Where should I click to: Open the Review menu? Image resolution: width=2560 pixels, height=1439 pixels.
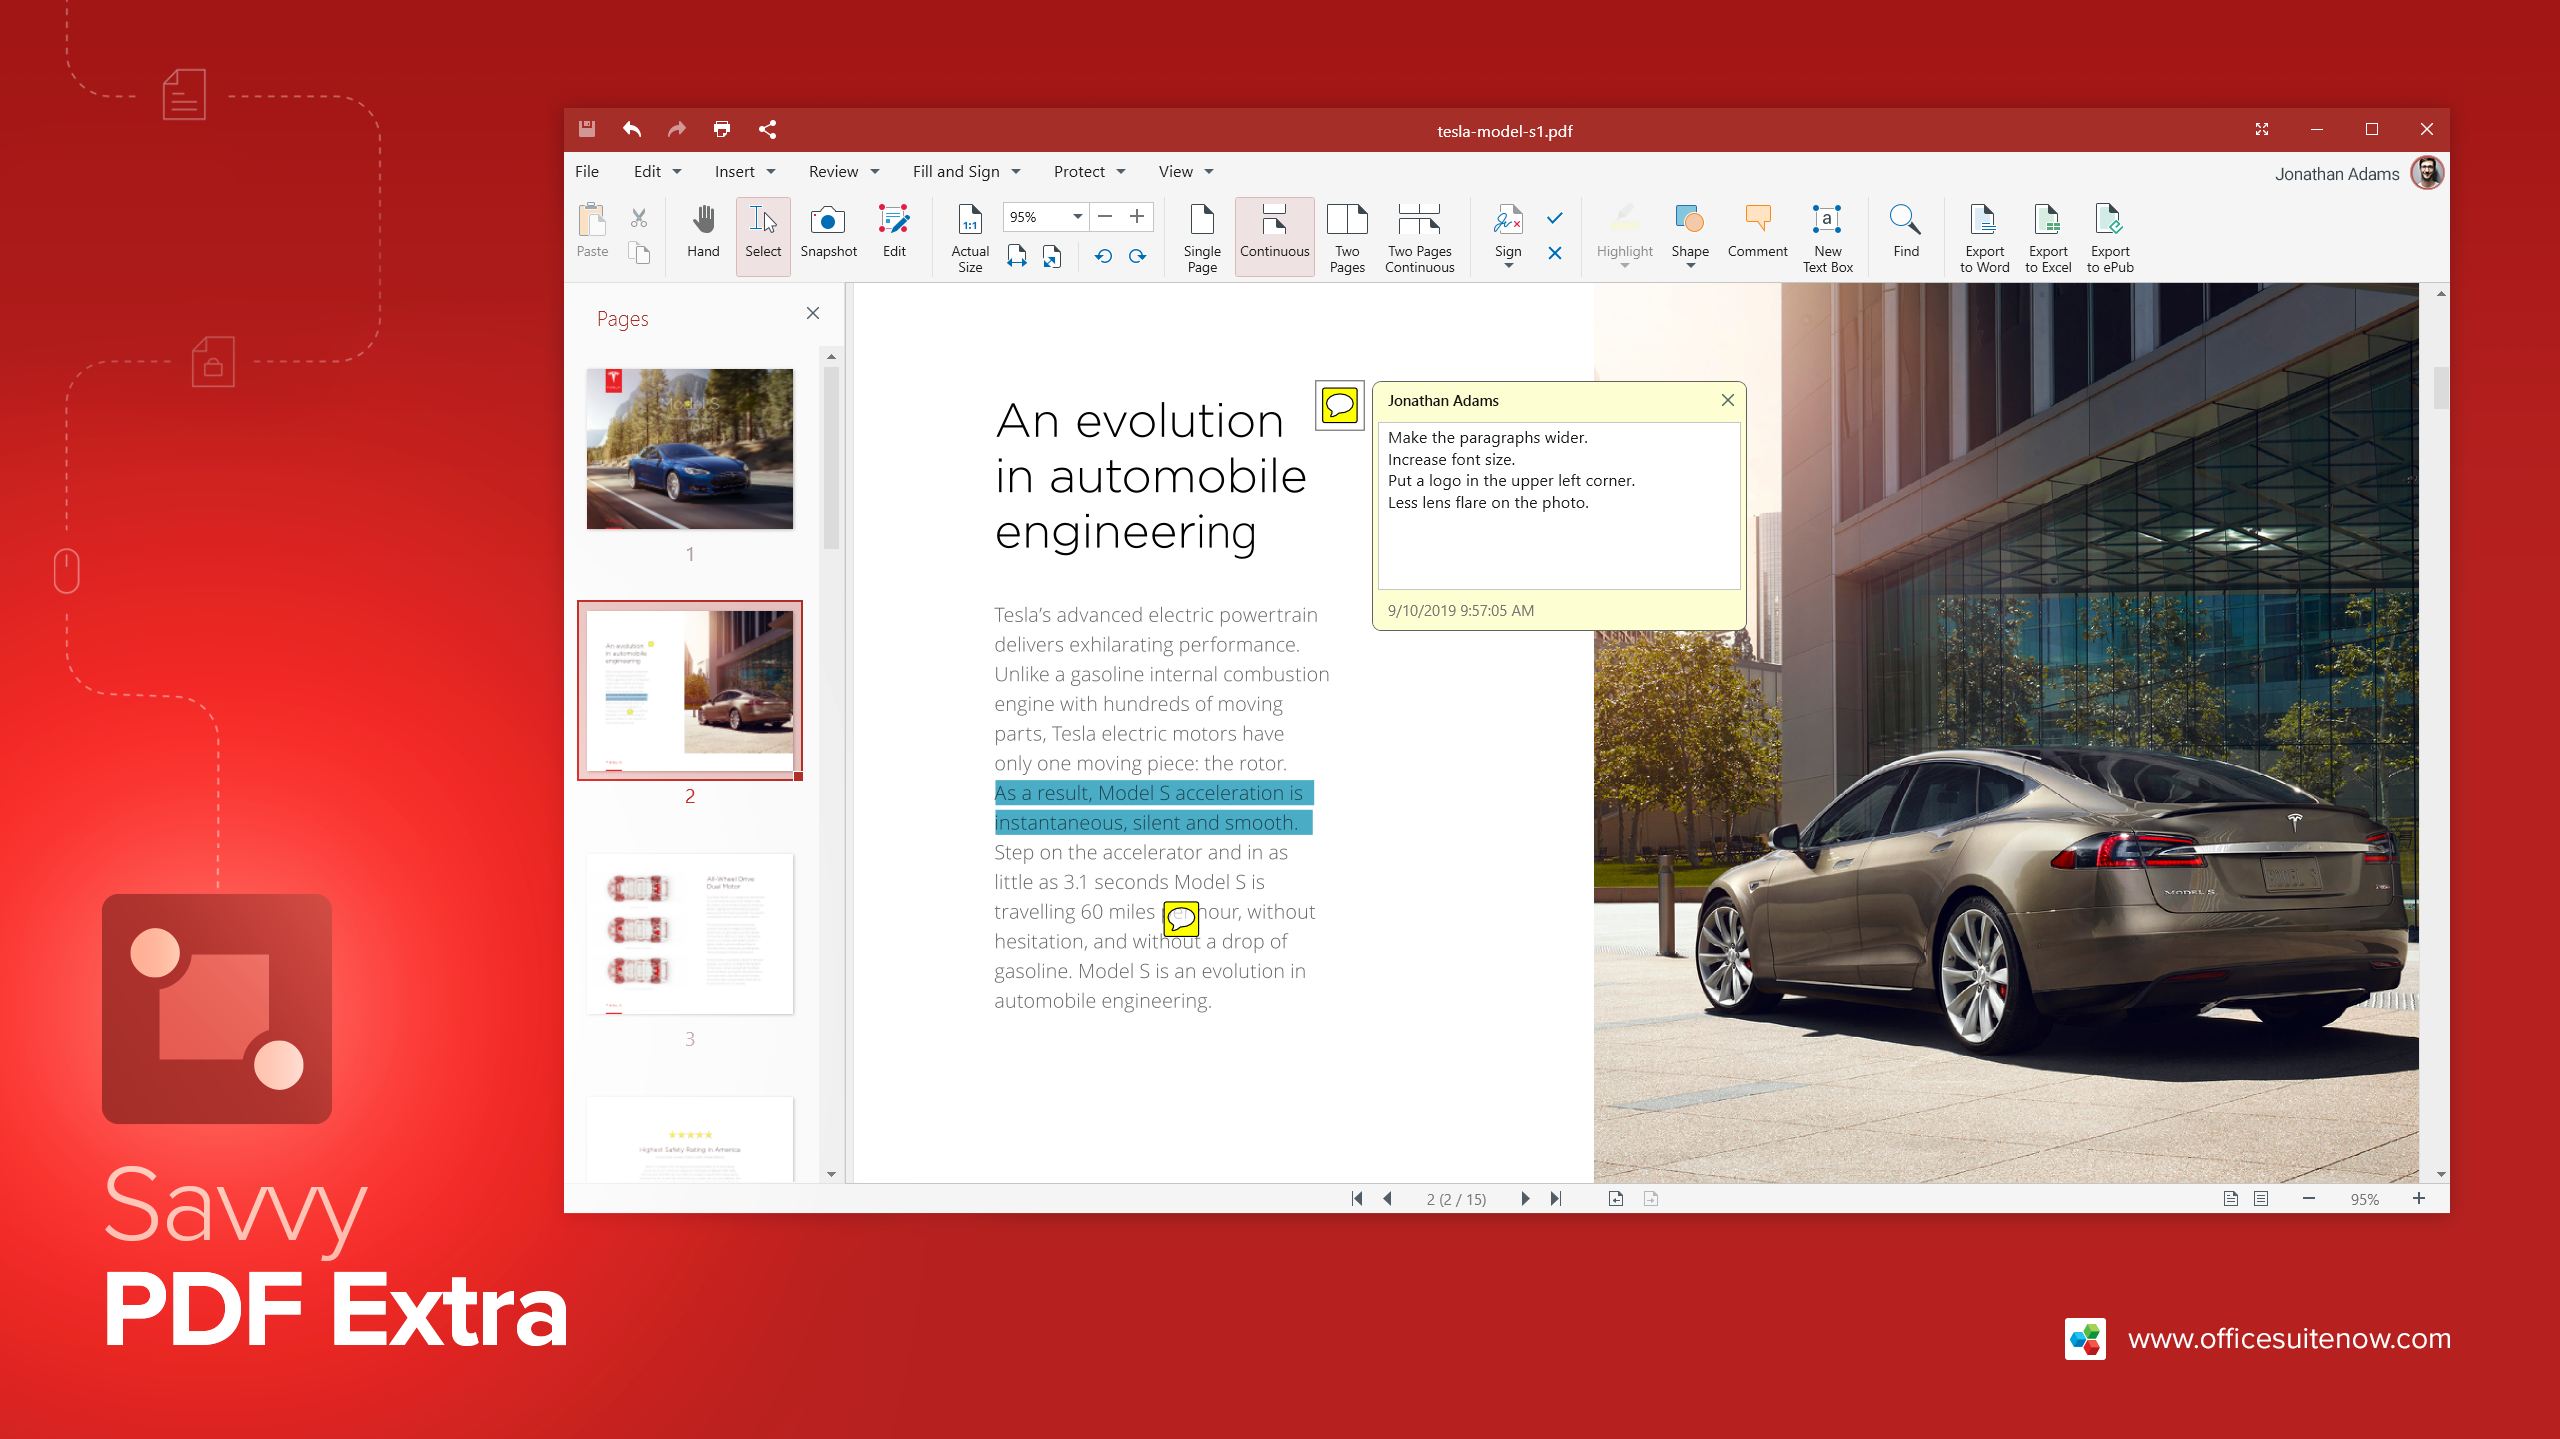(844, 172)
